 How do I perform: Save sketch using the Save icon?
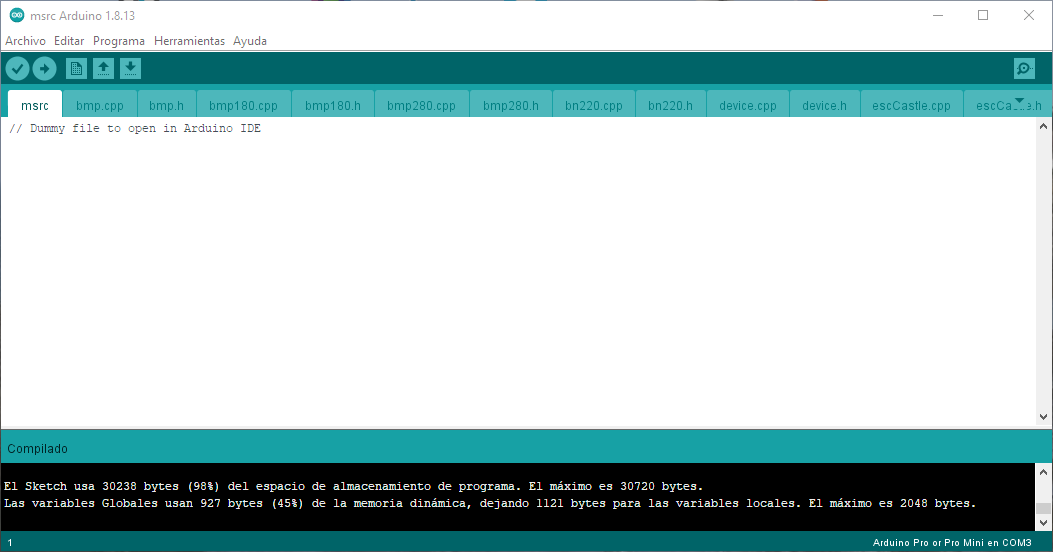point(130,68)
